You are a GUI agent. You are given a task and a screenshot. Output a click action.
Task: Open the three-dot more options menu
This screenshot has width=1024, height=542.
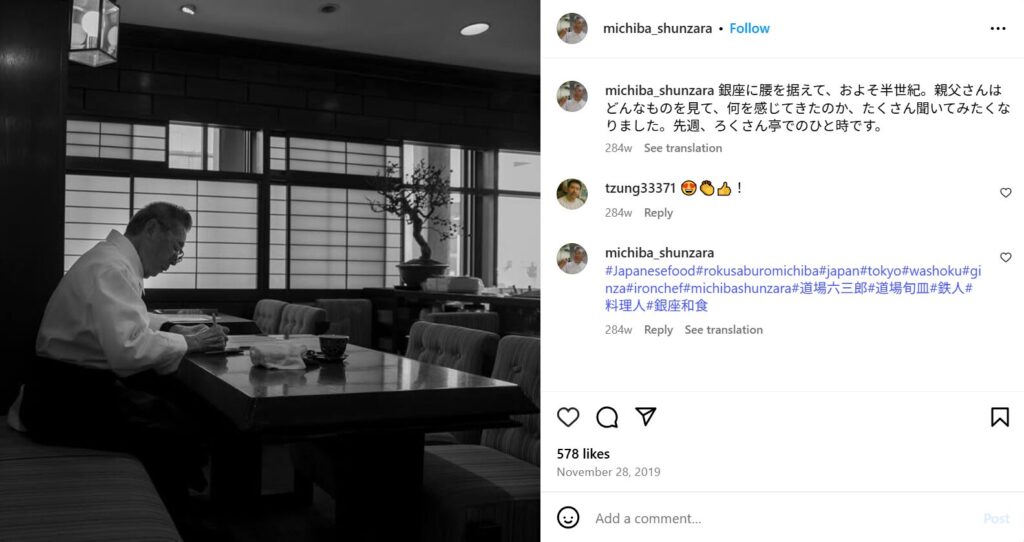click(998, 29)
